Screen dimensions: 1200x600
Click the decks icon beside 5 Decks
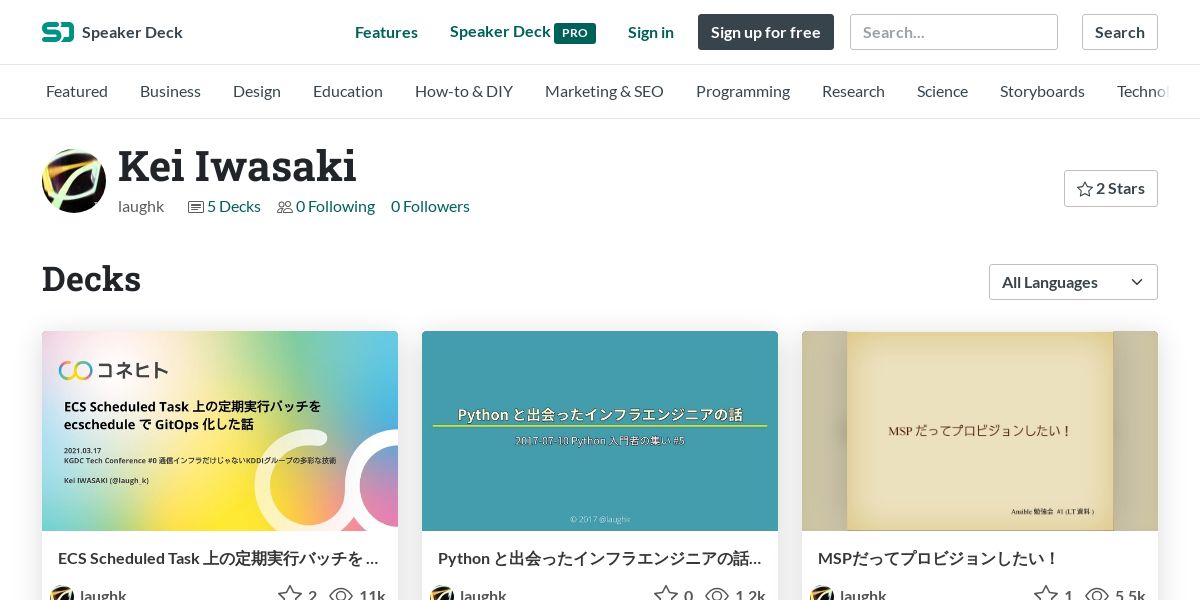(x=196, y=207)
